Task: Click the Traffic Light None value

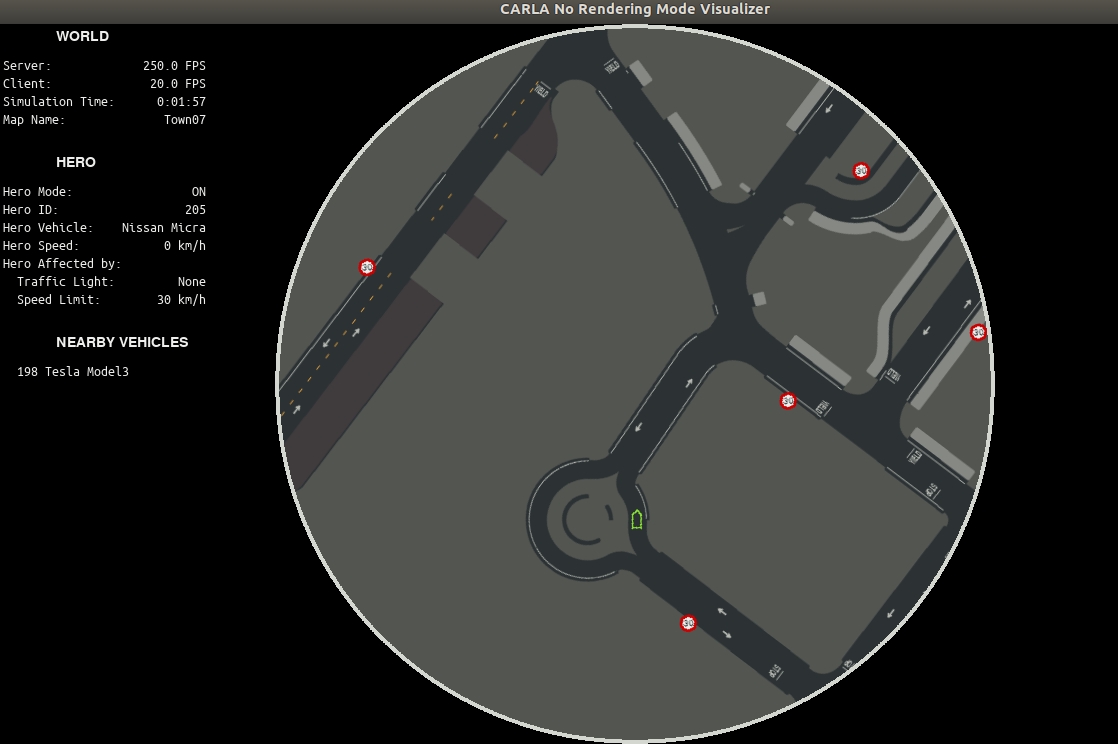Action: [191, 282]
